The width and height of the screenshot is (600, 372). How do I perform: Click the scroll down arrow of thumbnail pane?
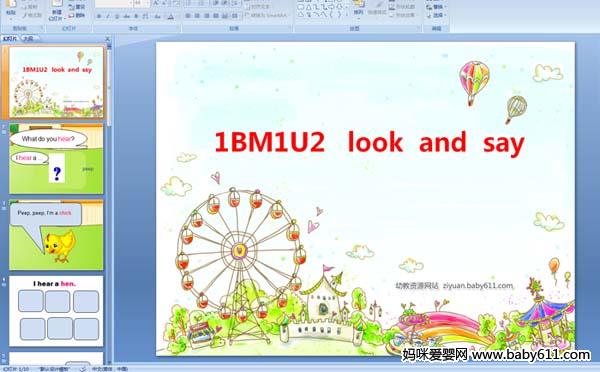pos(109,361)
